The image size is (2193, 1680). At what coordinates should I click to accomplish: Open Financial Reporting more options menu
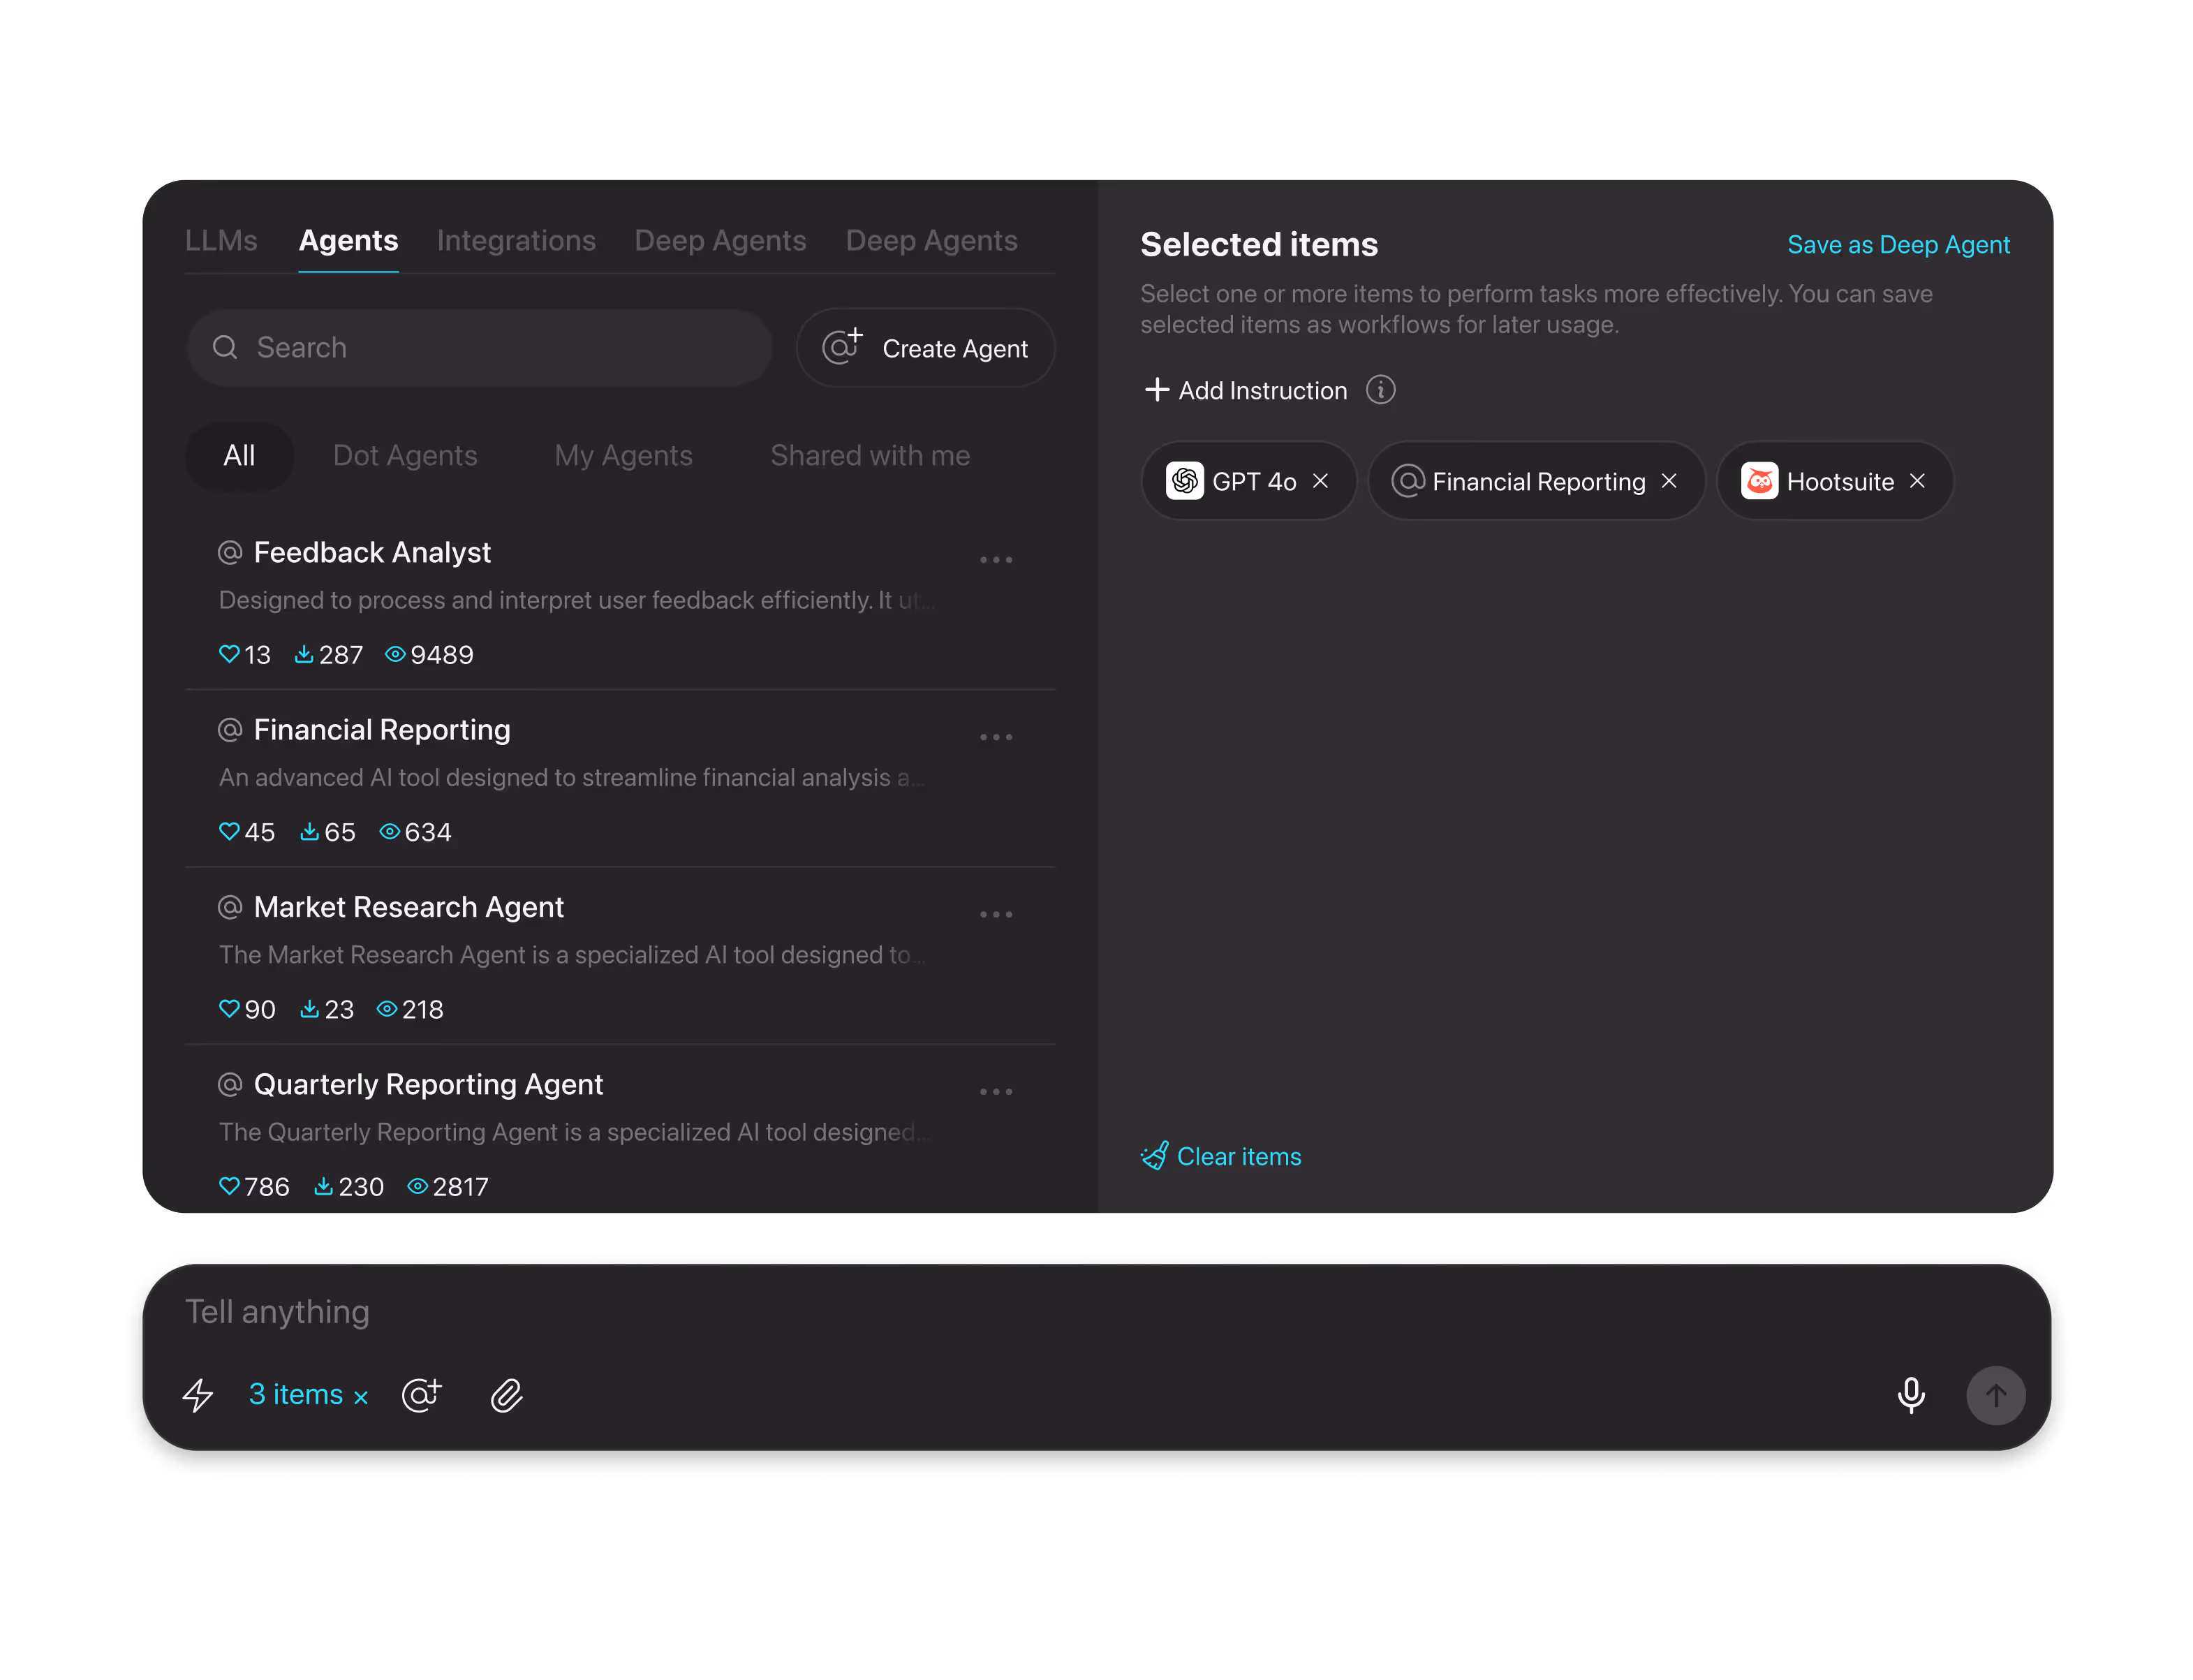pos(996,737)
